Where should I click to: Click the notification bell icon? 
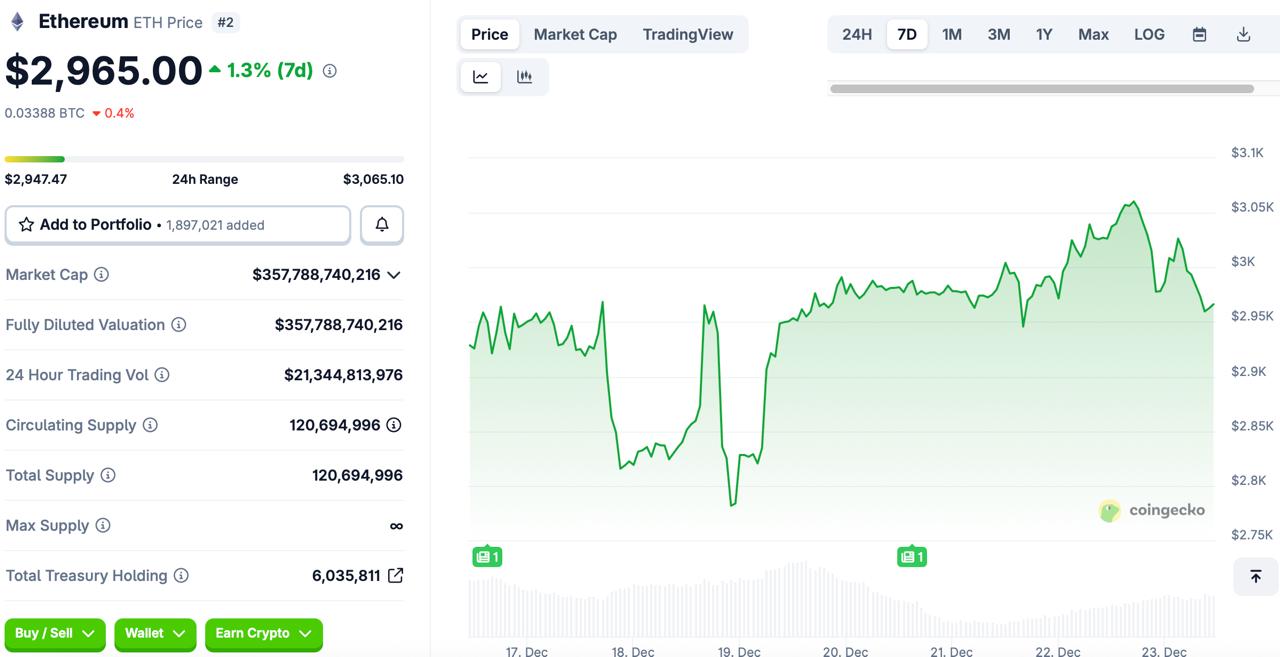pyautogui.click(x=382, y=224)
